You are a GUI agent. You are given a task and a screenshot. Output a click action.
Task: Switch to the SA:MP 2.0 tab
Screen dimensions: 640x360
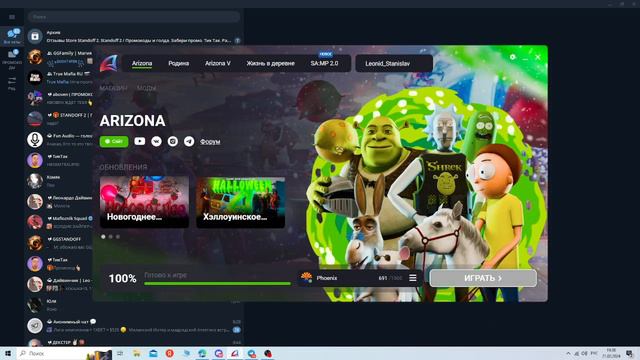[324, 63]
